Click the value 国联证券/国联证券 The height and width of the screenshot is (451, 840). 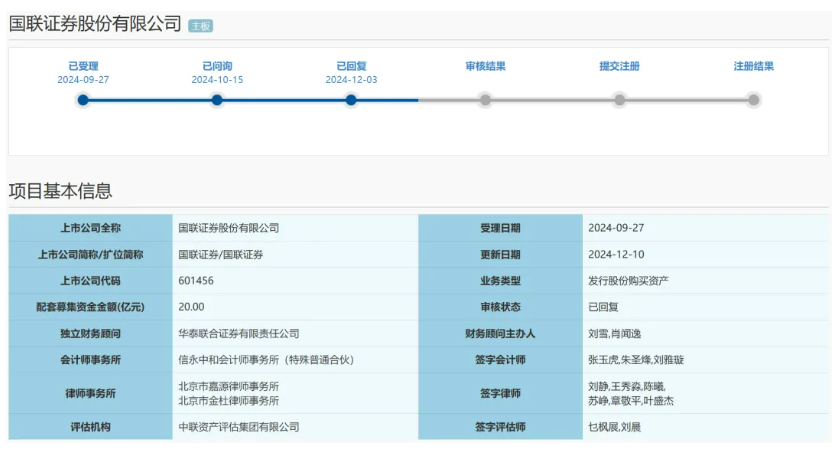pos(221,254)
